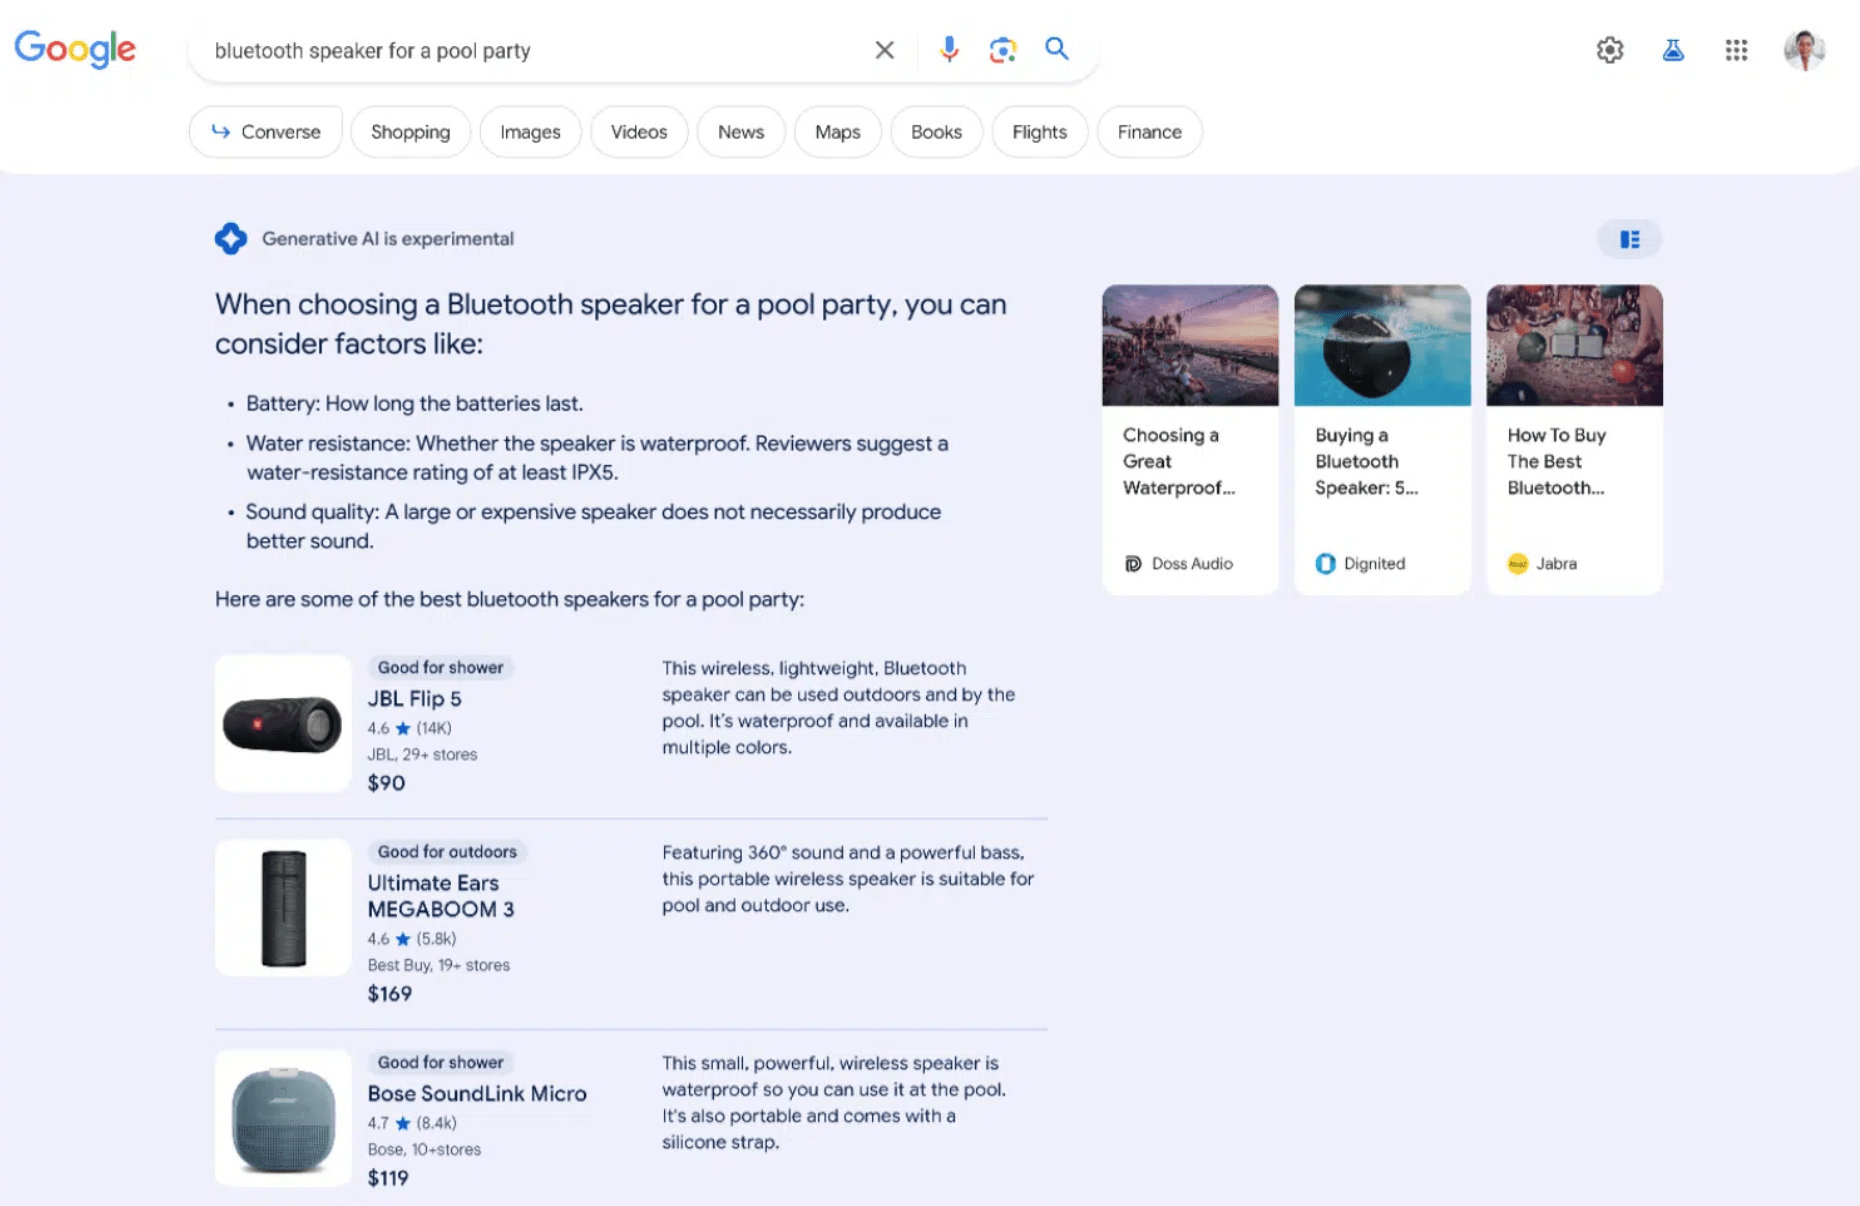Image resolution: width=1860 pixels, height=1206 pixels.
Task: Switch to the Images tab
Action: point(530,132)
